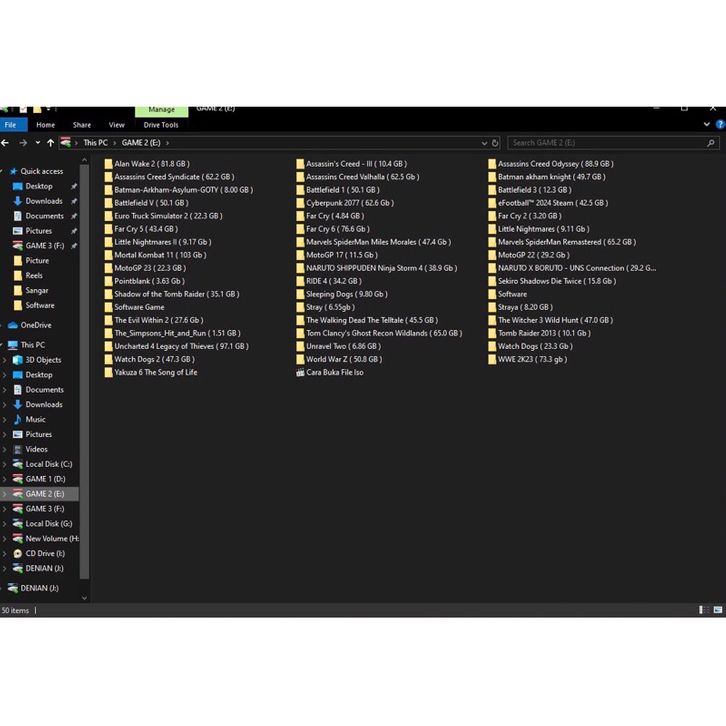Viewport: 726px width, 726px height.
Task: Select the Manage contextual tab
Action: click(x=162, y=111)
